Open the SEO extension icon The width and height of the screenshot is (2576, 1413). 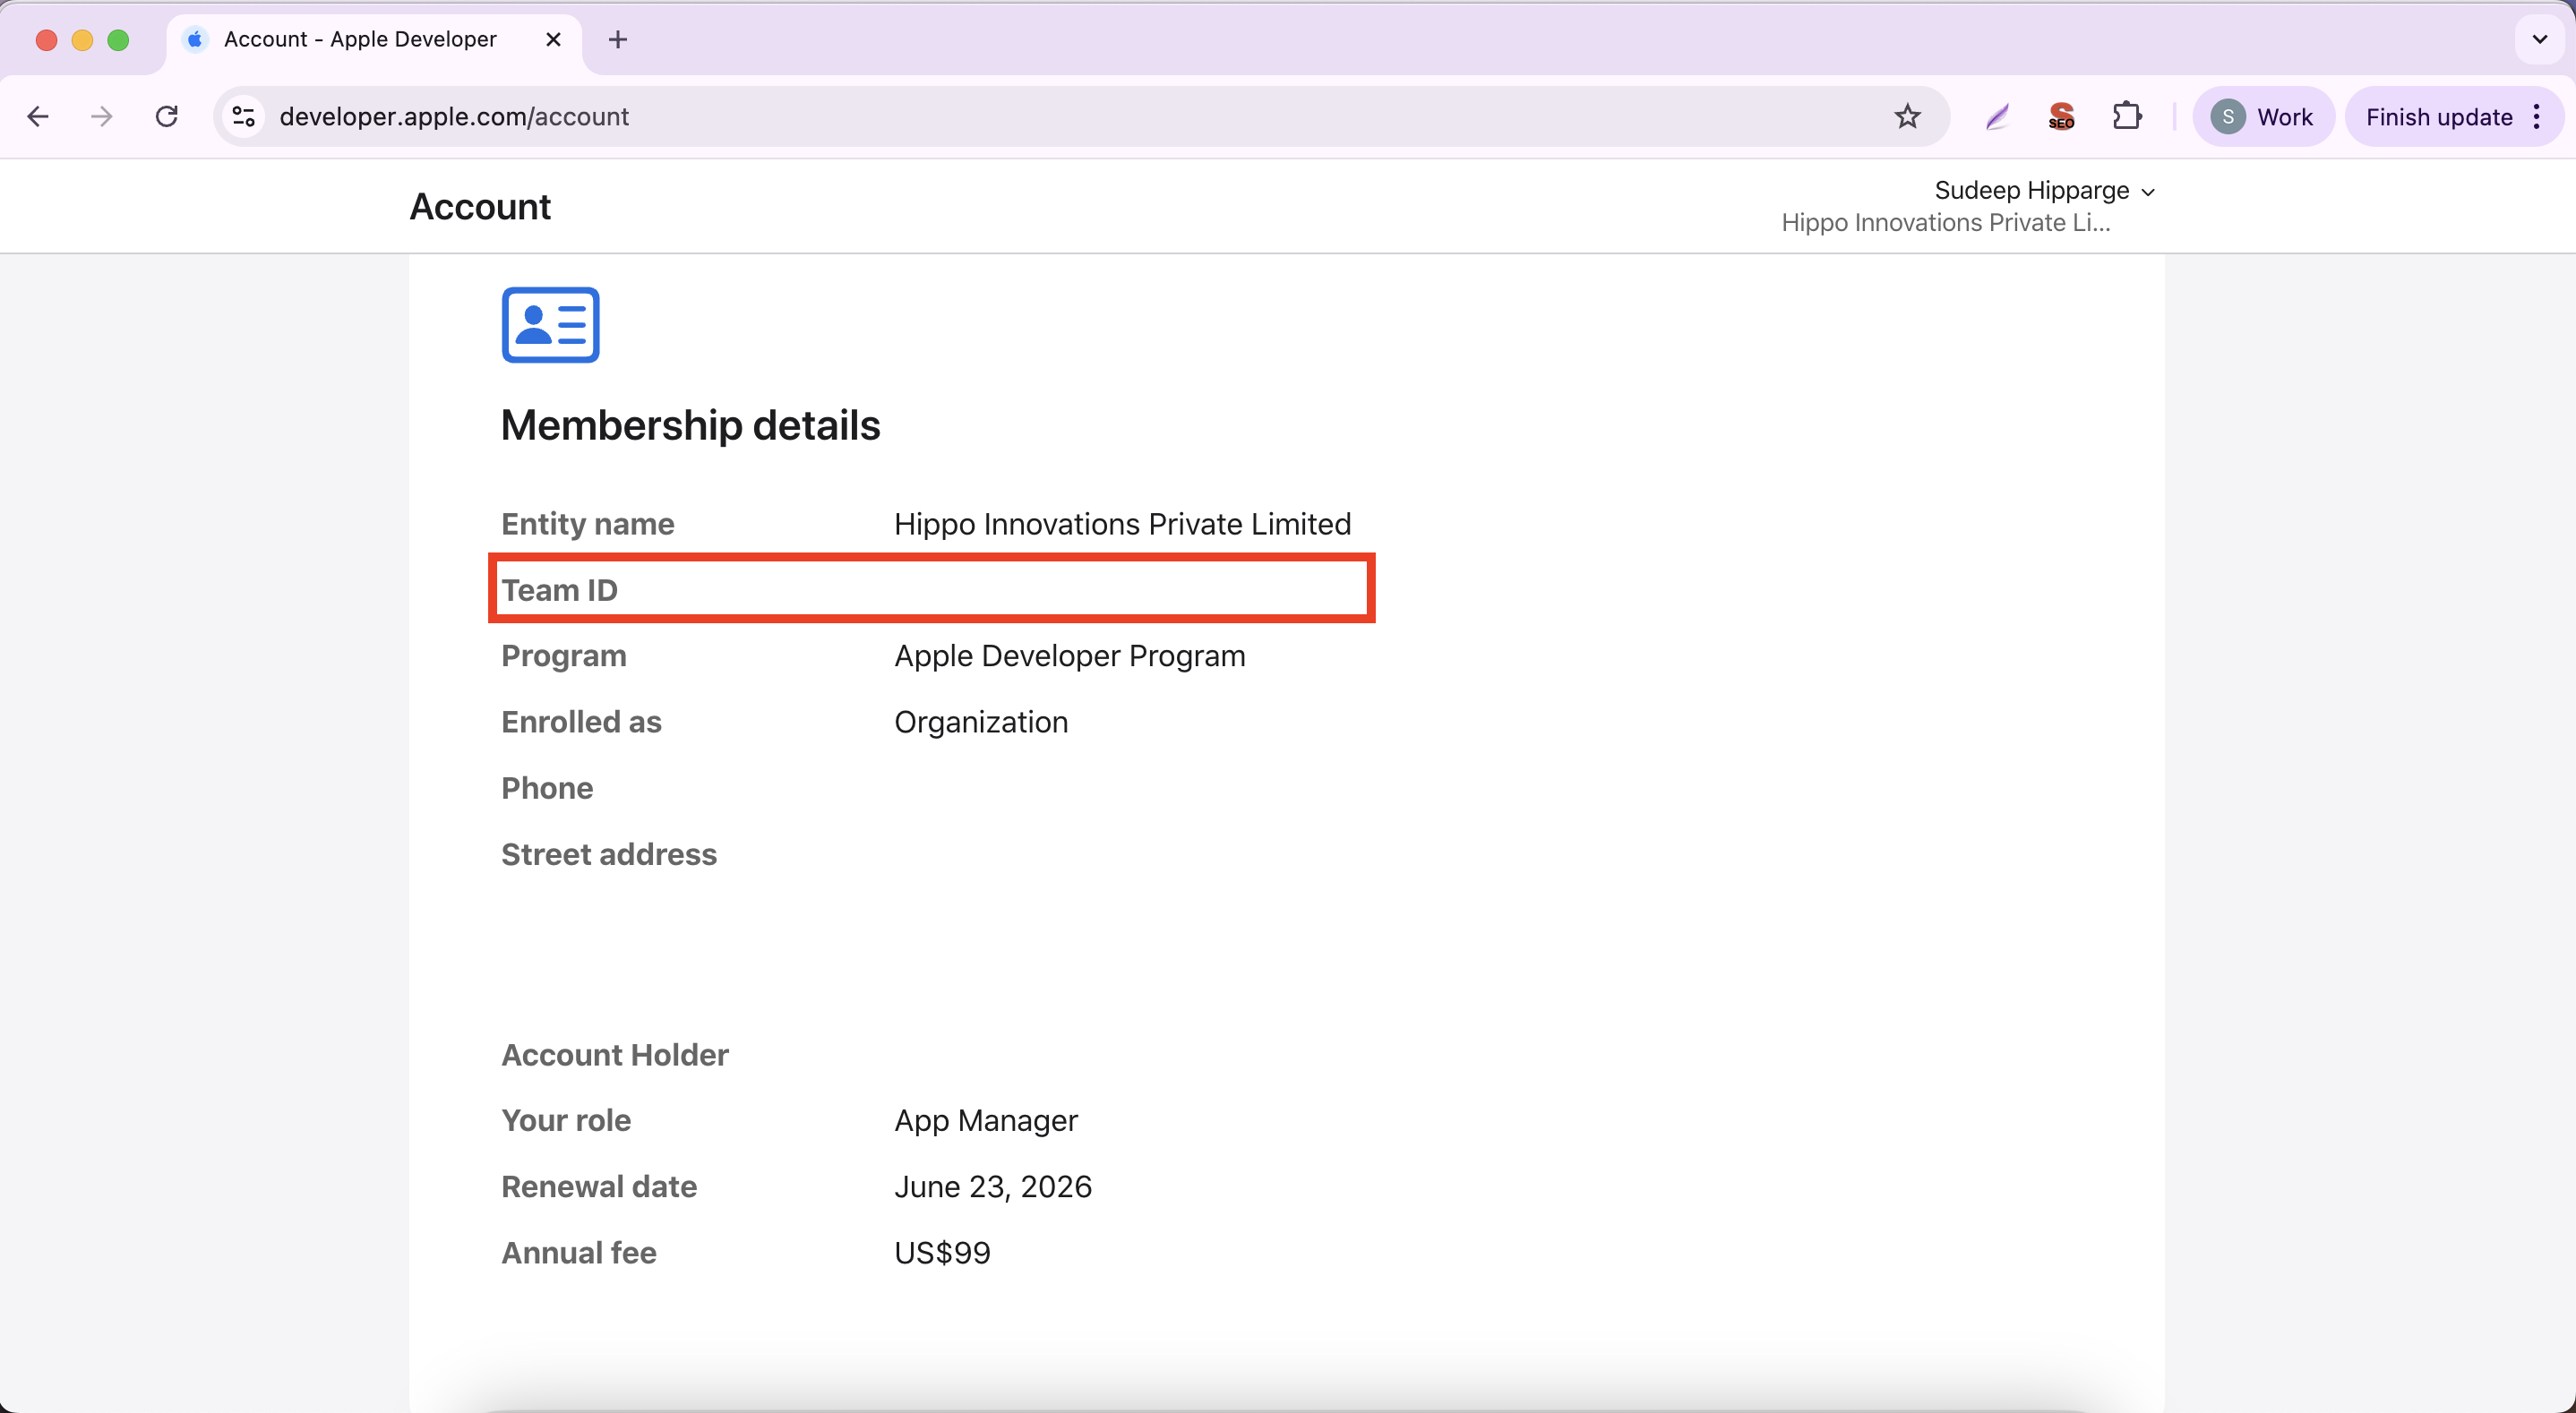[x=2061, y=117]
